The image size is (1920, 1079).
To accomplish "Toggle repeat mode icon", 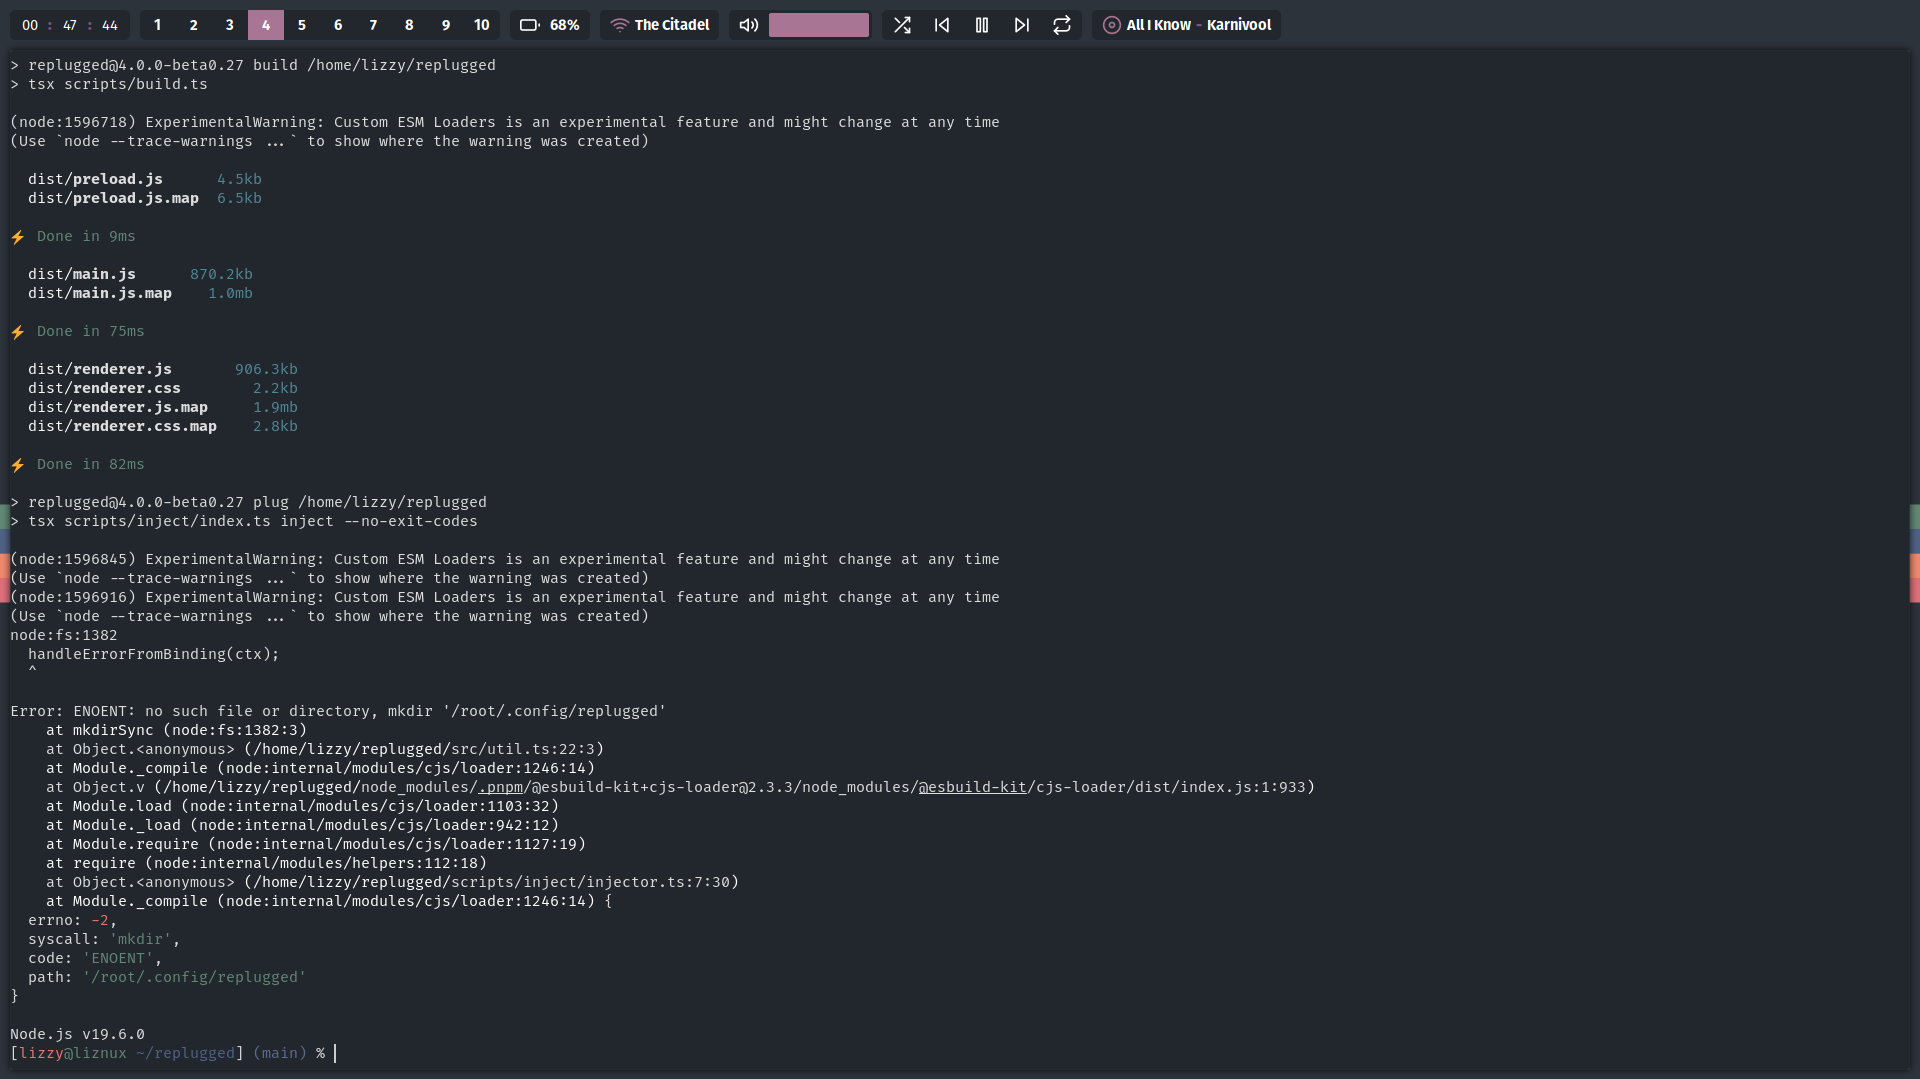I will tap(1062, 25).
